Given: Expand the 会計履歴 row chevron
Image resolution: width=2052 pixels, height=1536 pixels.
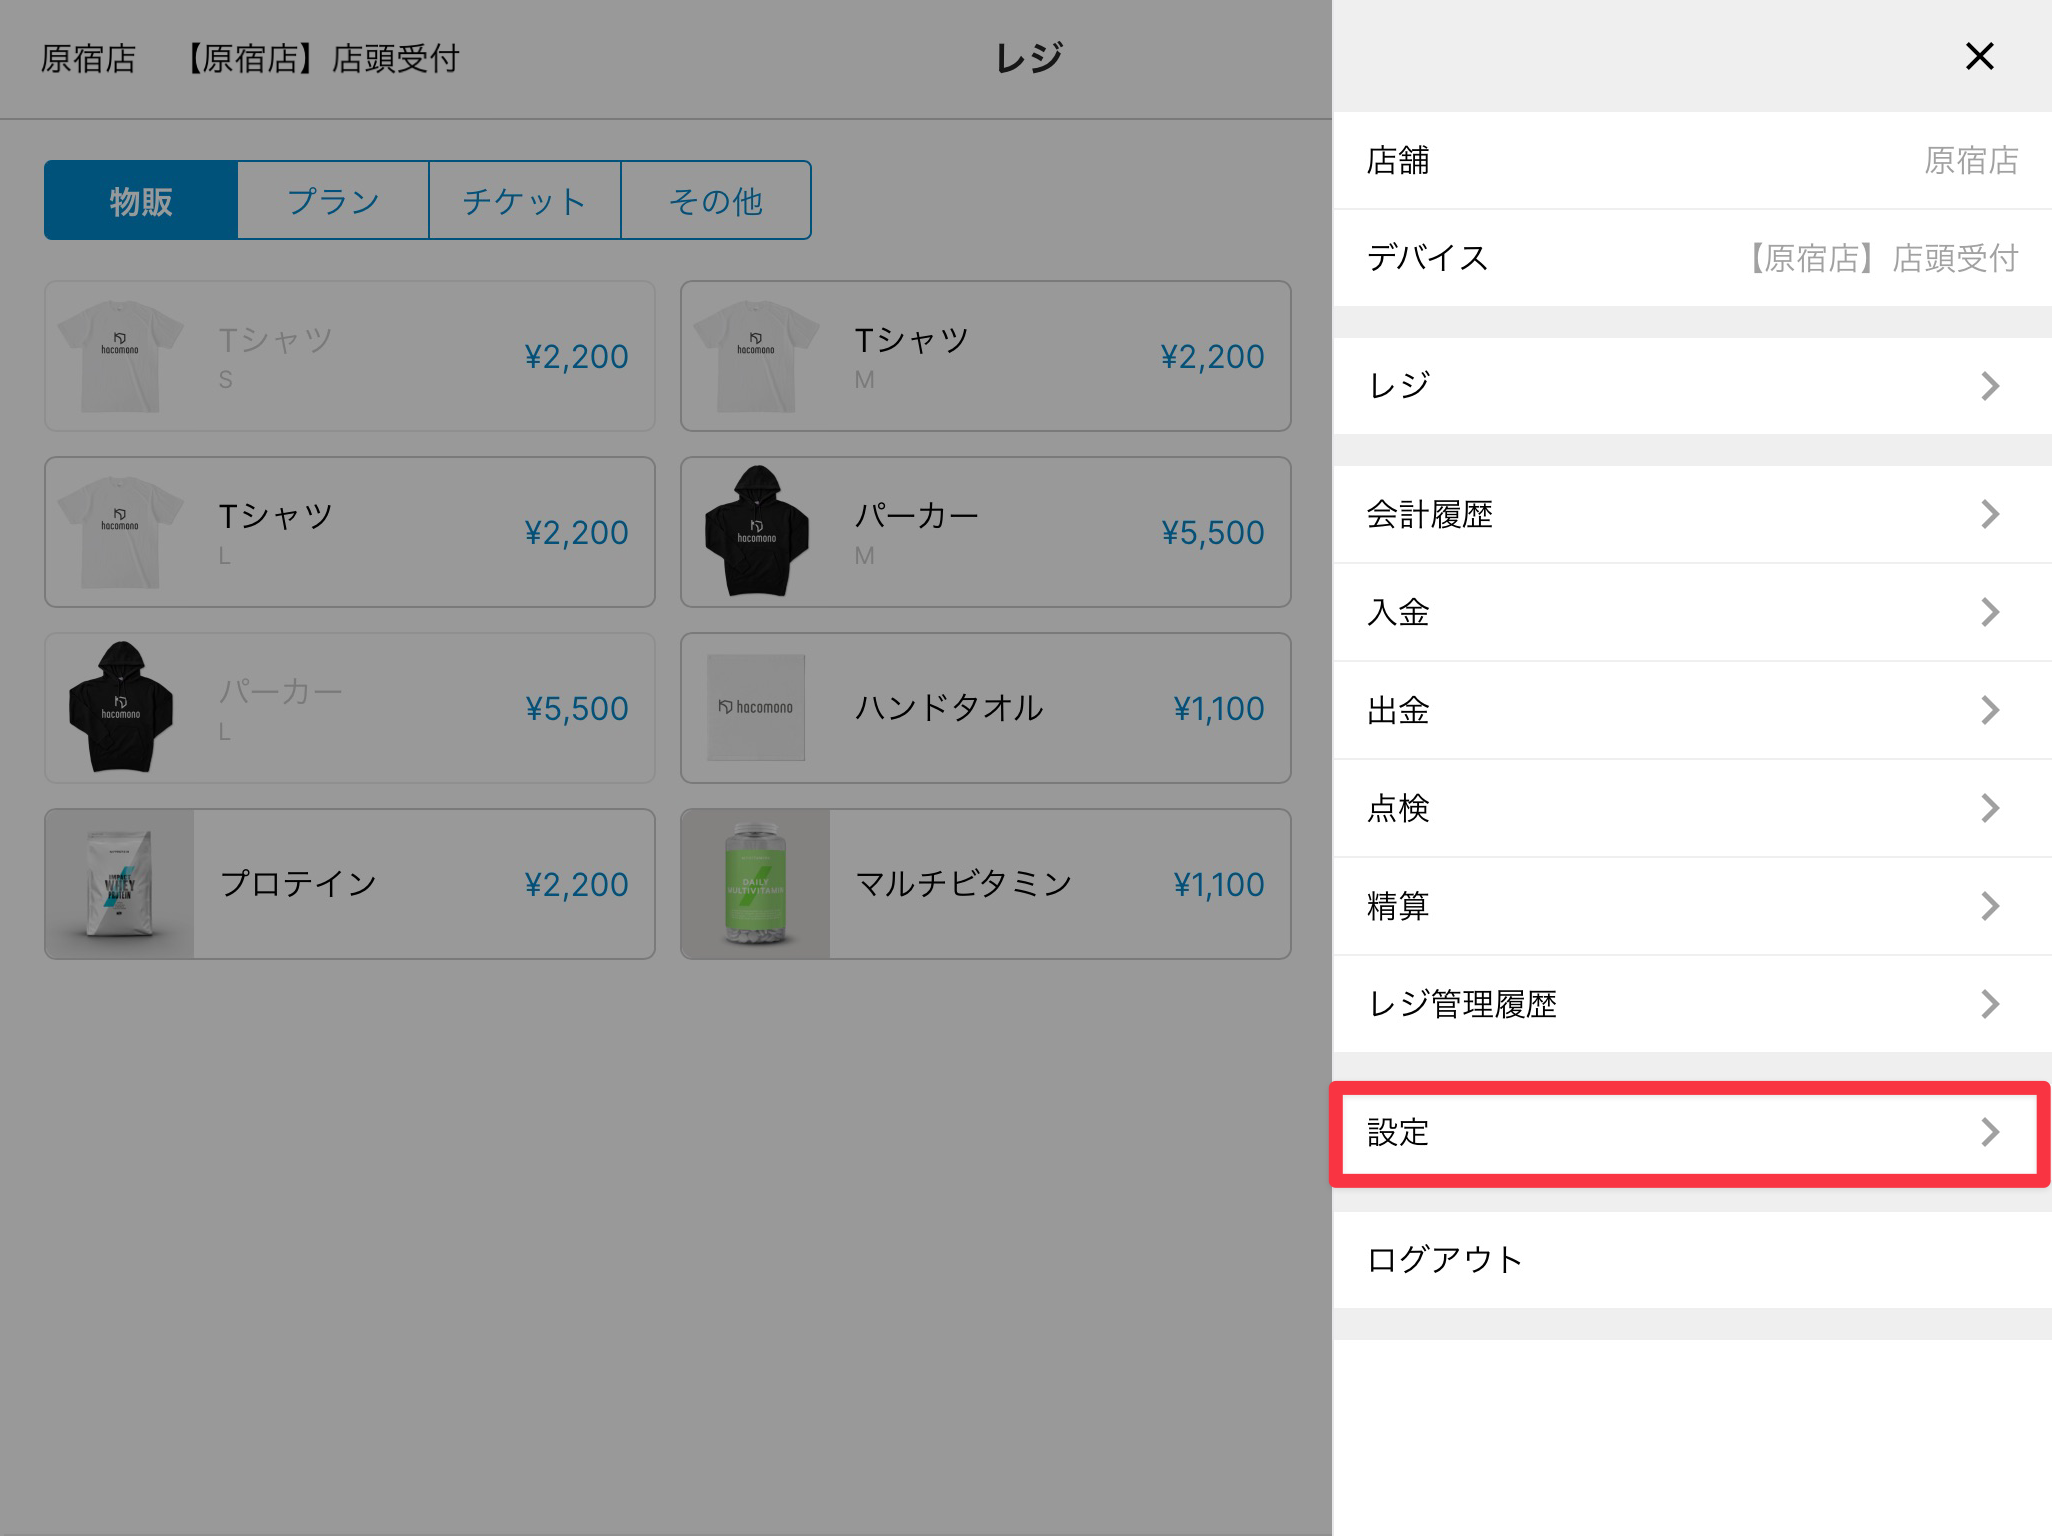Looking at the screenshot, I should click(1989, 515).
